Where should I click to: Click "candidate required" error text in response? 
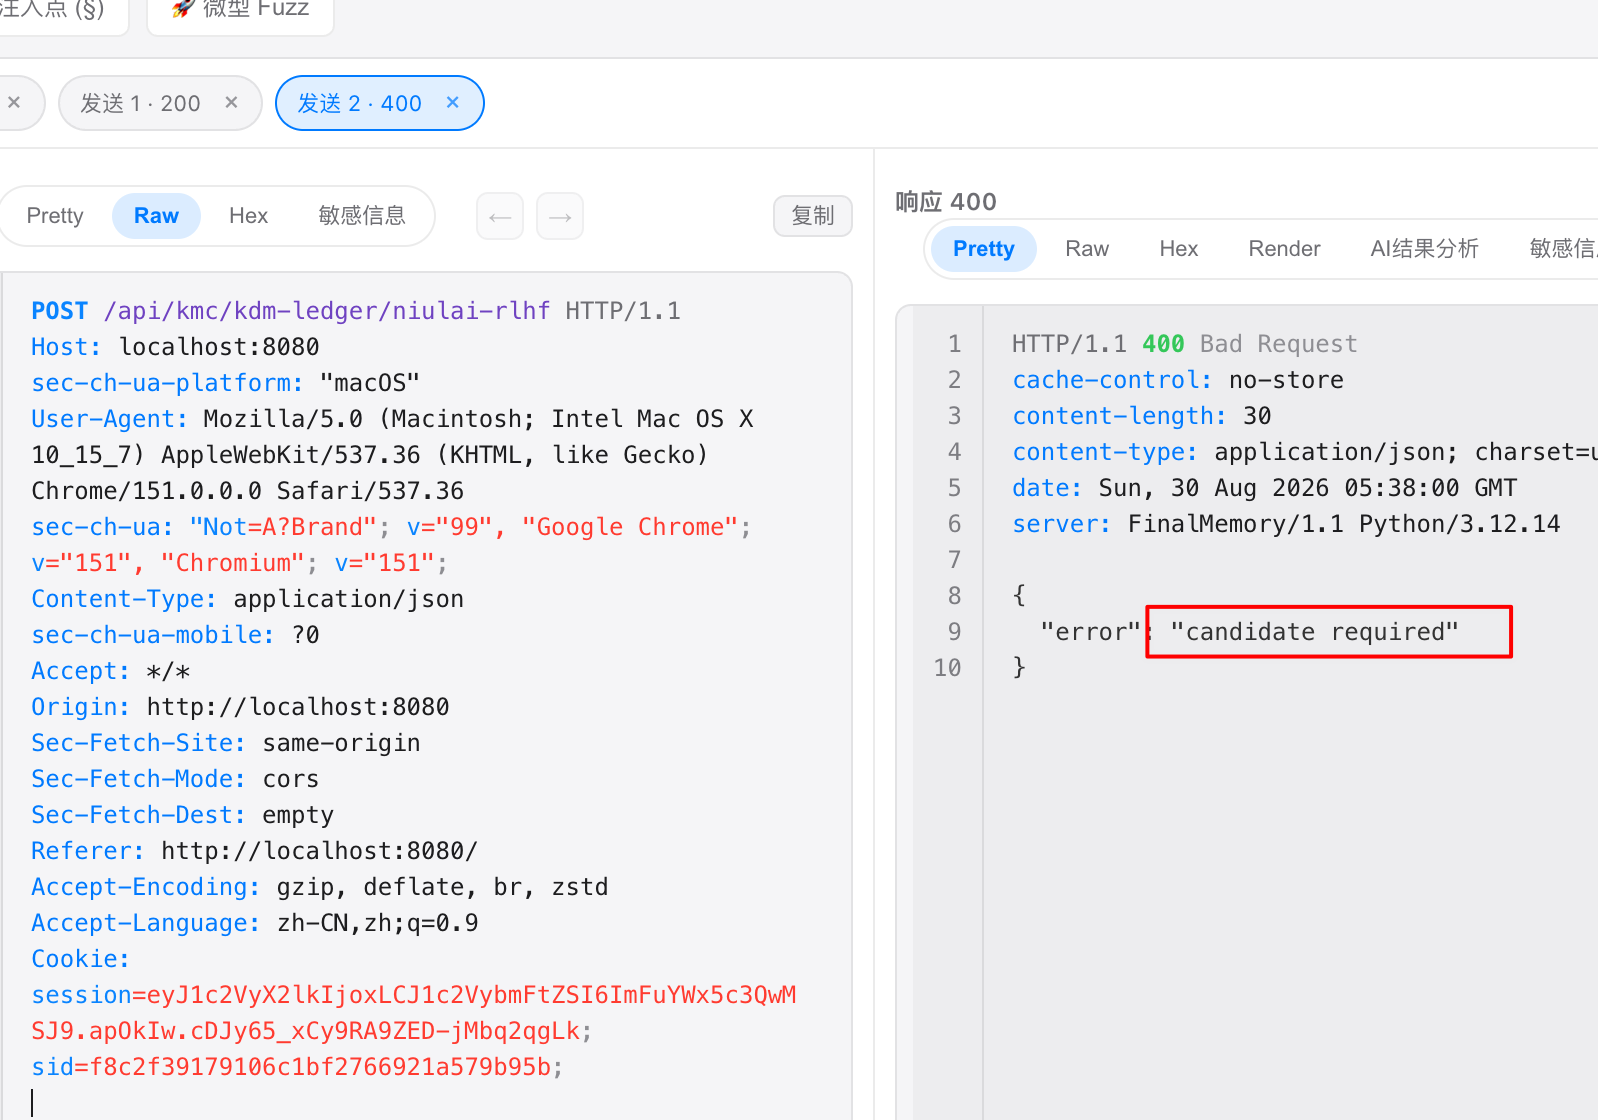click(1314, 632)
